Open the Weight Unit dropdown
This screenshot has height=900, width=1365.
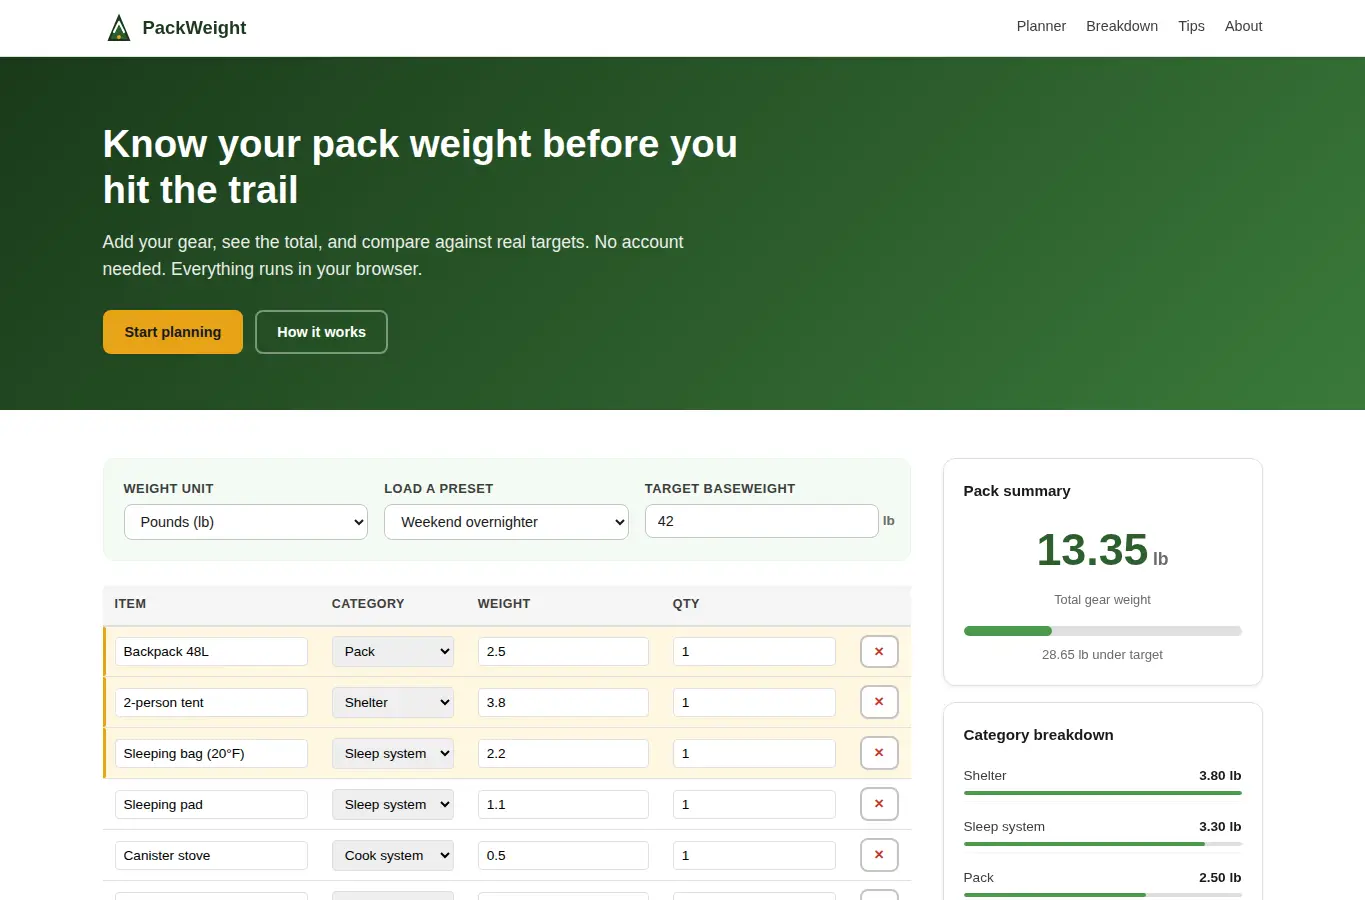(x=246, y=522)
